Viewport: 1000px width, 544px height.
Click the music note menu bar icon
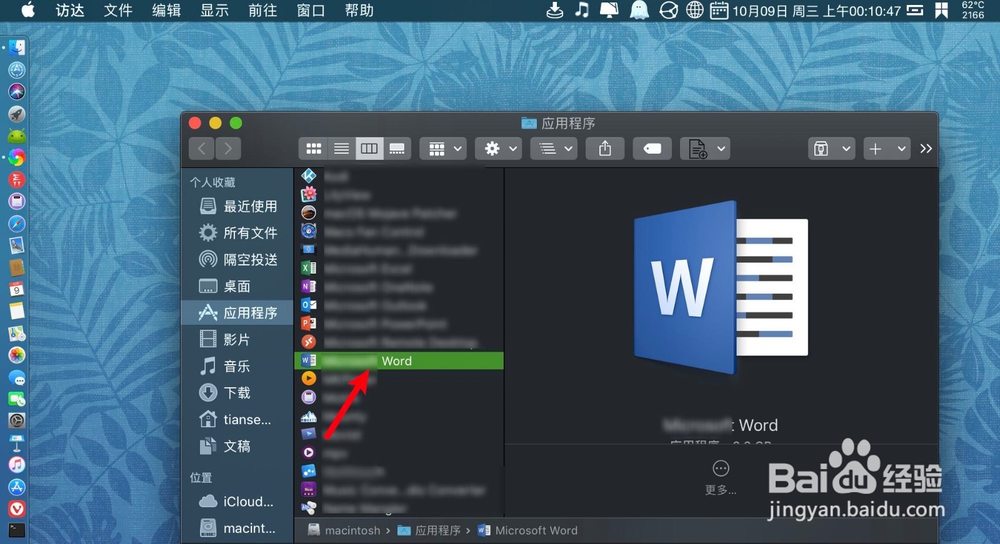click(x=582, y=10)
